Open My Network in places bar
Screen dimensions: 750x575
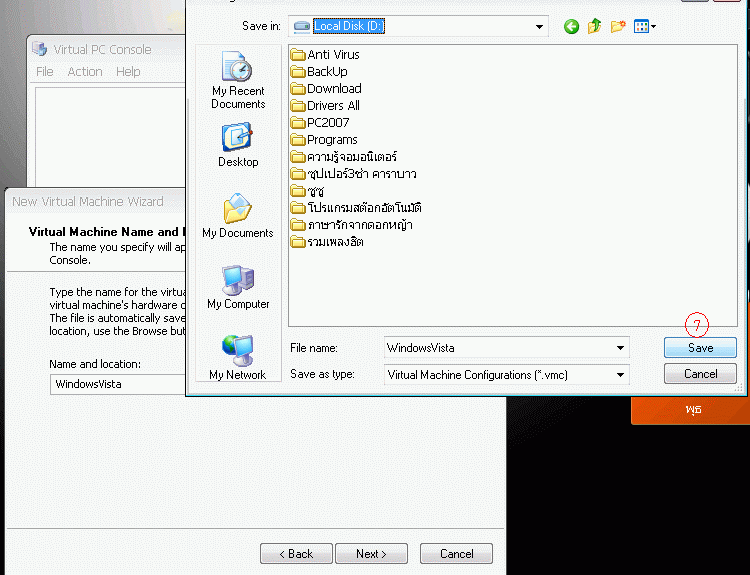(x=238, y=358)
